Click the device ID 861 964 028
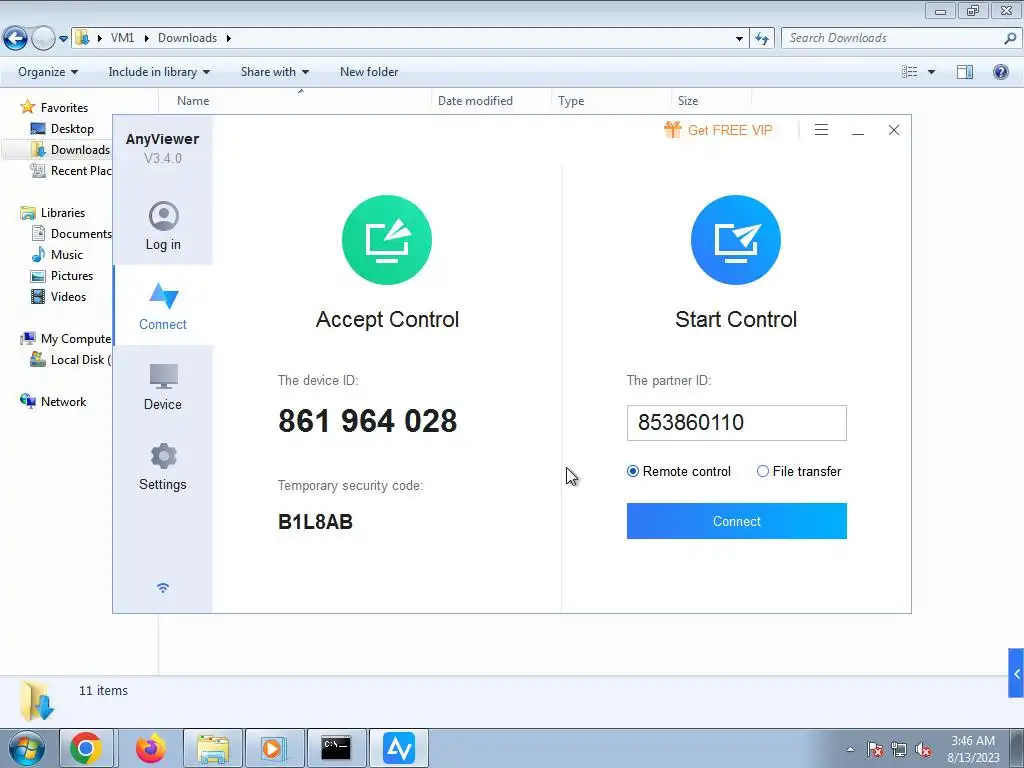 click(368, 421)
